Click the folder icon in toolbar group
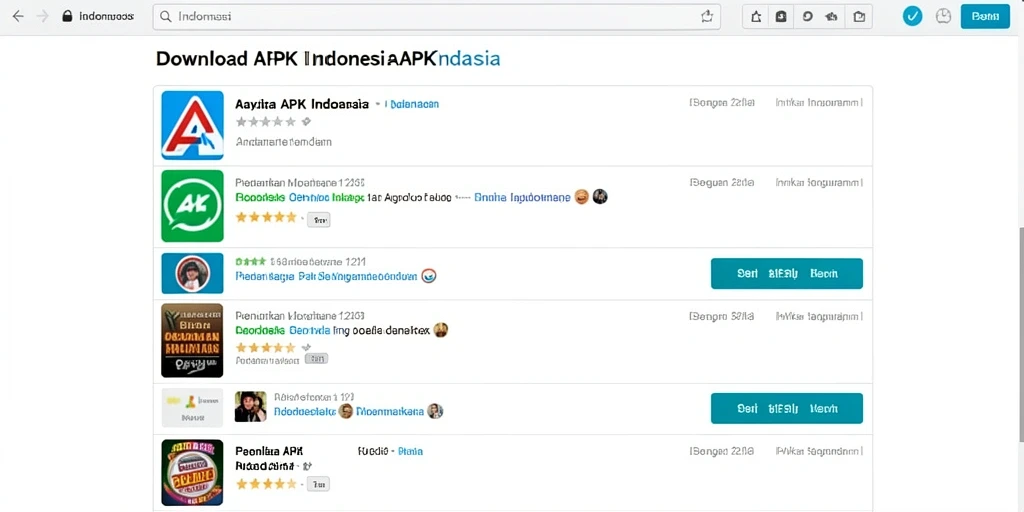The height and width of the screenshot is (512, 1024). (x=859, y=17)
